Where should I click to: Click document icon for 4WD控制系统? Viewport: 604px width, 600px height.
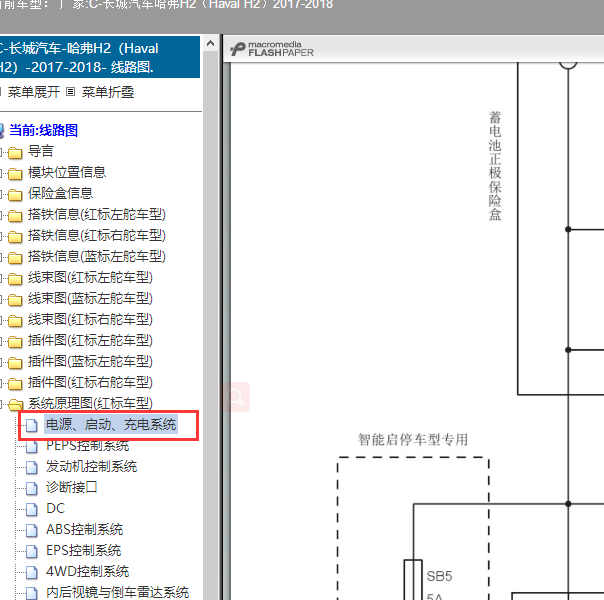tap(32, 572)
